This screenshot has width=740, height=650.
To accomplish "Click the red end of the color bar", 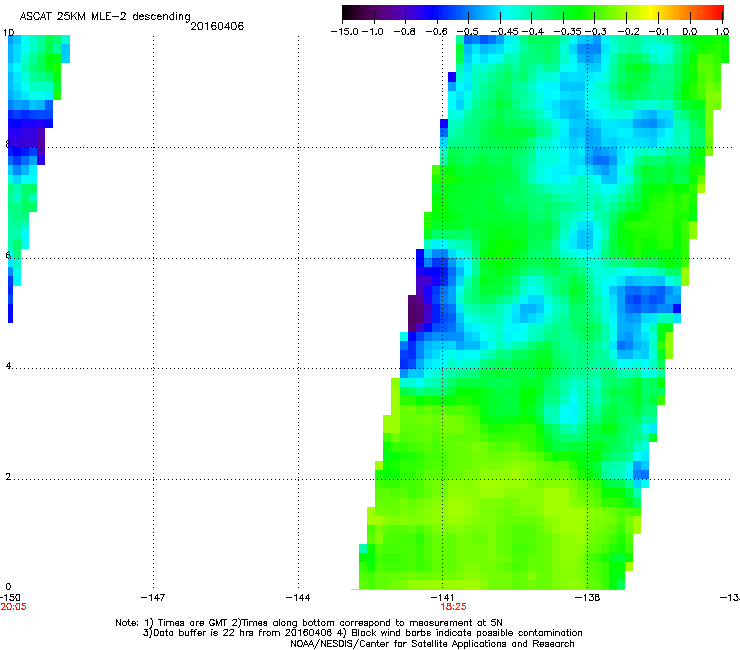I will point(715,12).
